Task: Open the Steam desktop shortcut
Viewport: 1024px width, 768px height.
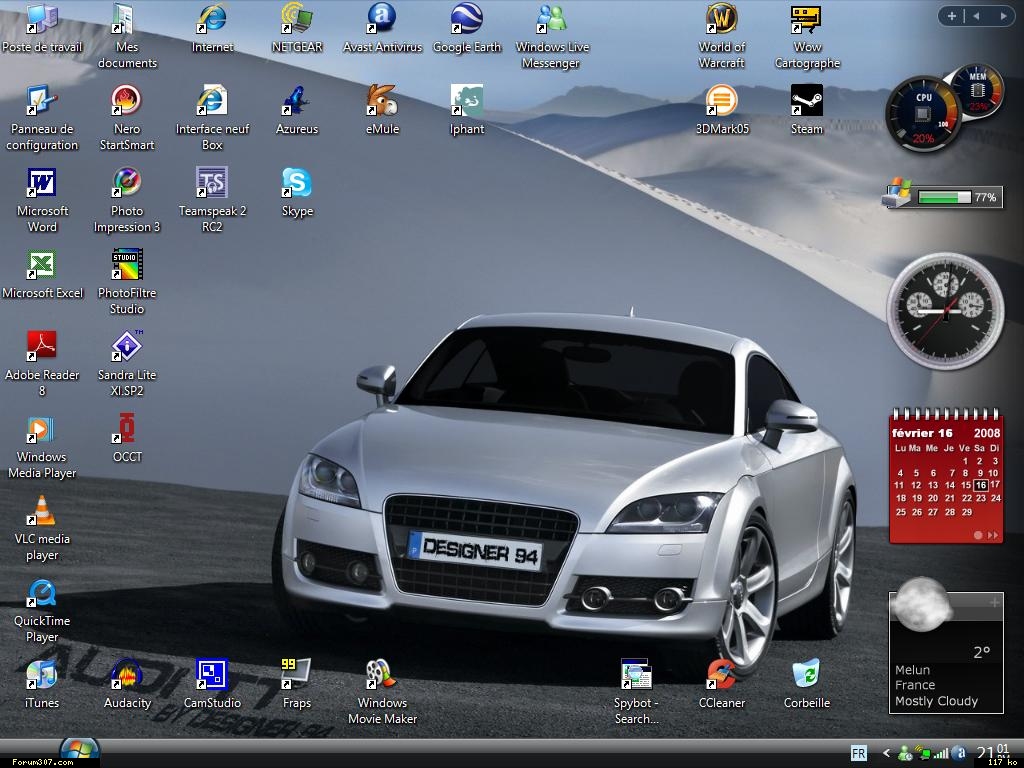Action: (x=807, y=101)
